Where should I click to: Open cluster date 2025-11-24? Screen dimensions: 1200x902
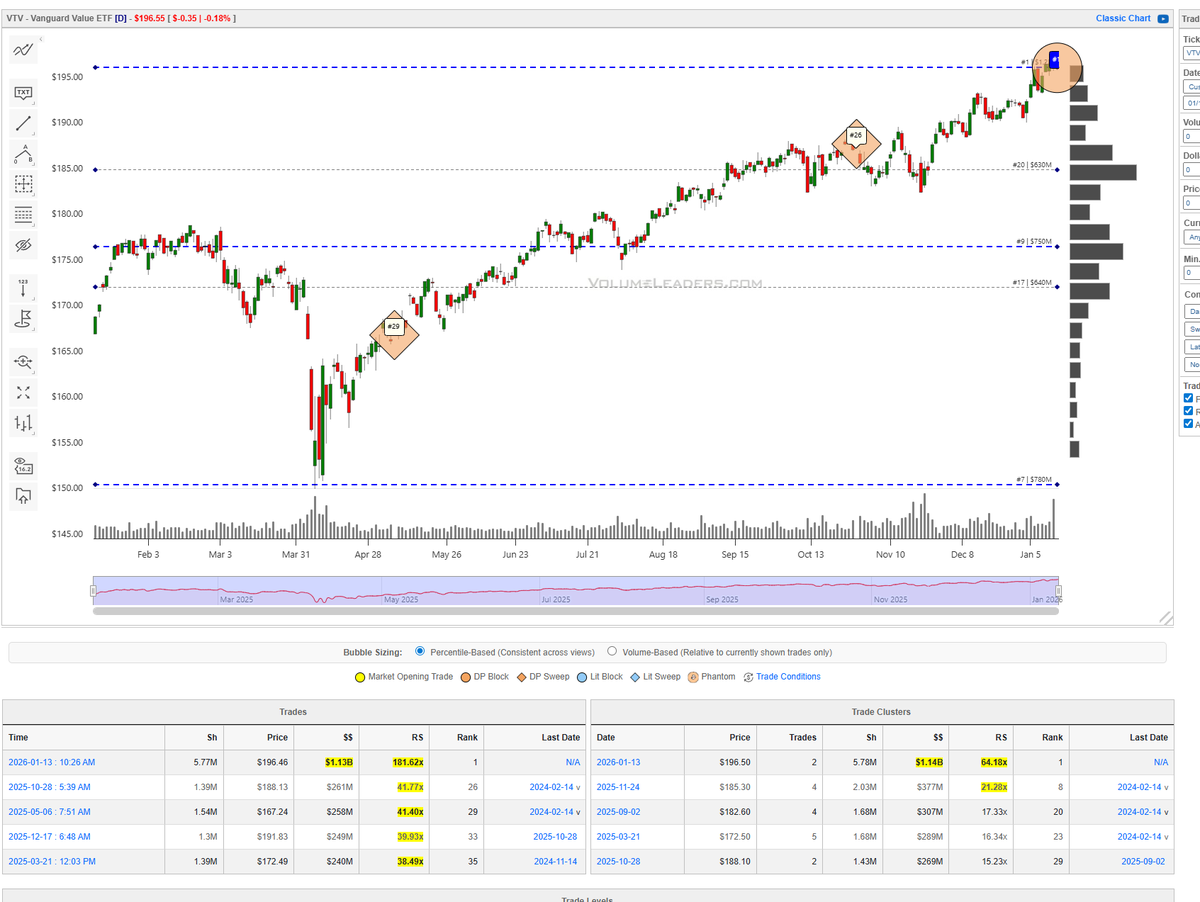(x=618, y=787)
